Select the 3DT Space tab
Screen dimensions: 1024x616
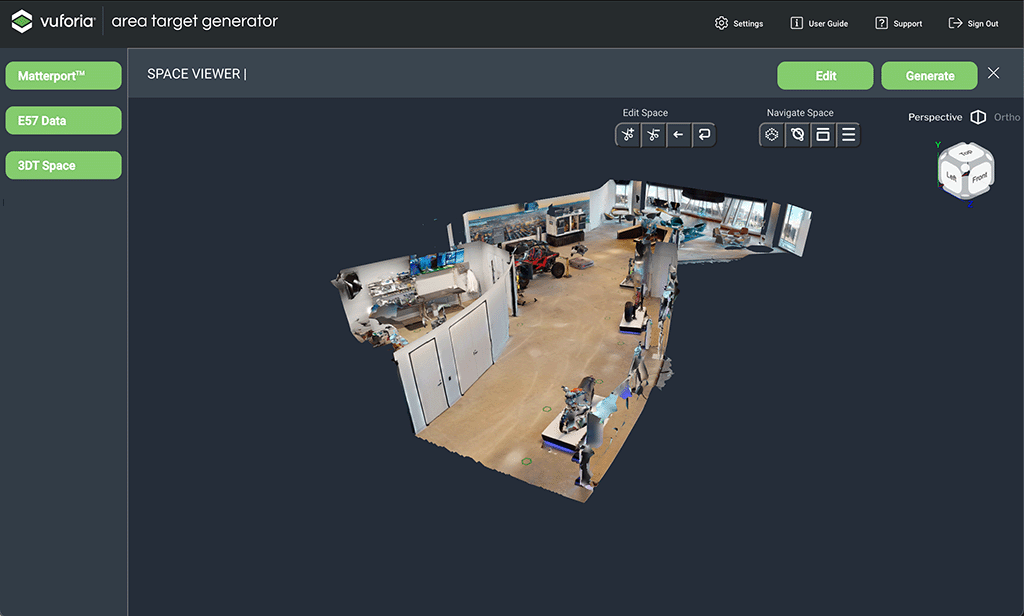click(x=63, y=166)
